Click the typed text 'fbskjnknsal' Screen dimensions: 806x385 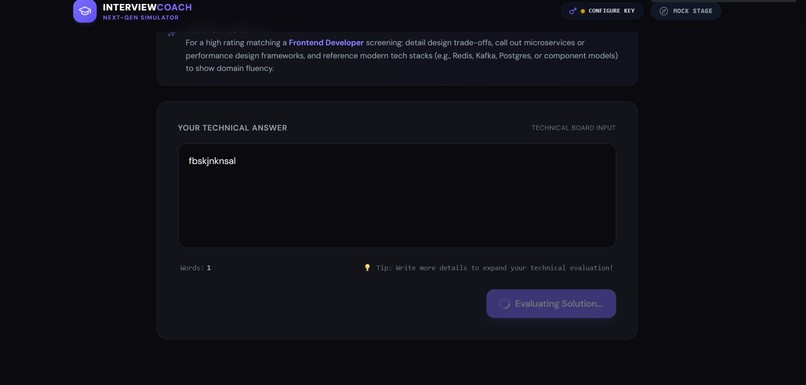click(212, 161)
